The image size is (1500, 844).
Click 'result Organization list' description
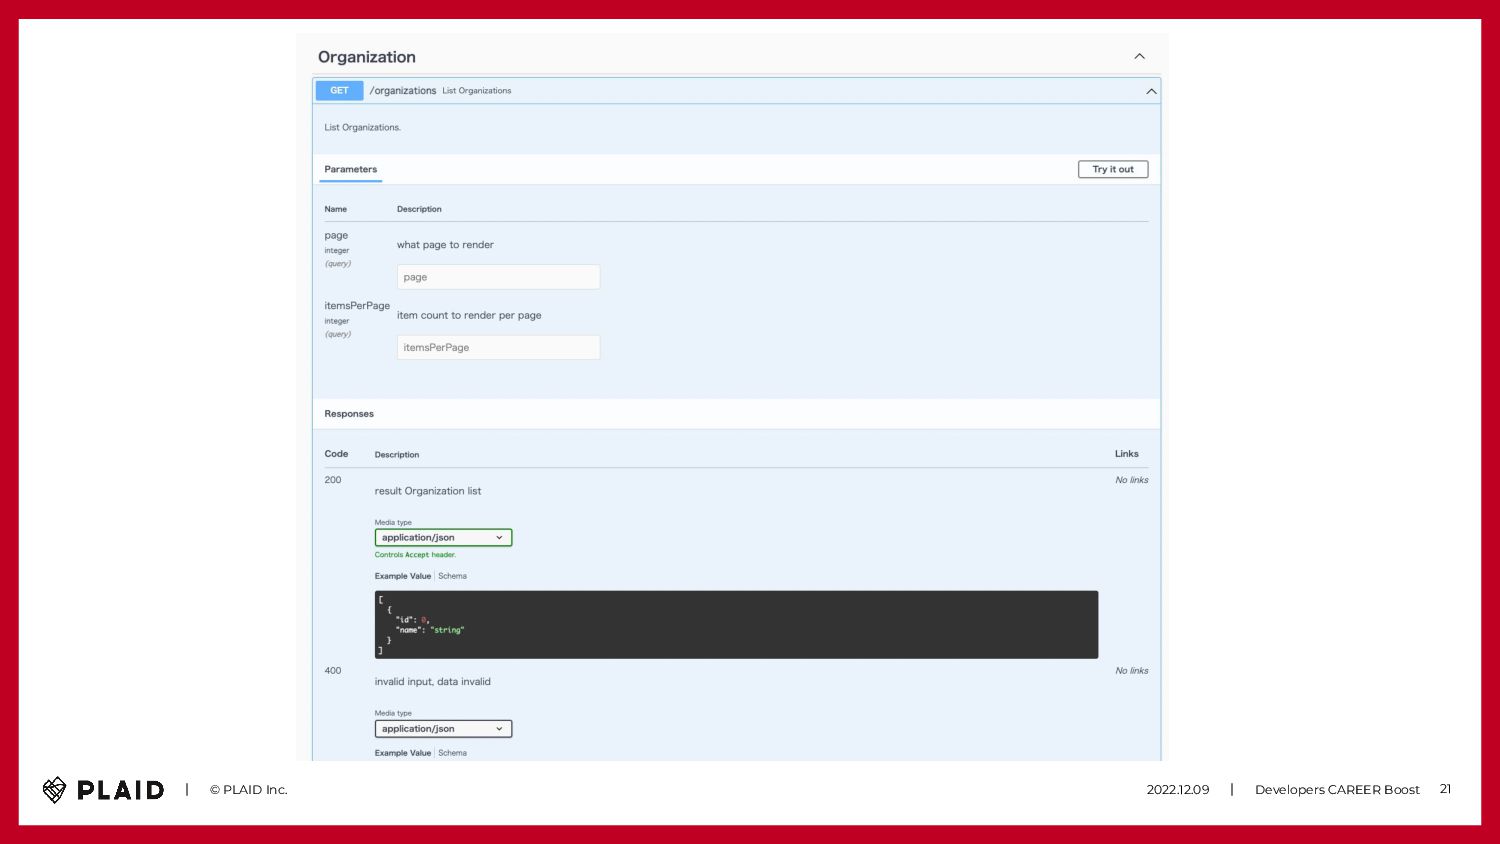click(428, 491)
